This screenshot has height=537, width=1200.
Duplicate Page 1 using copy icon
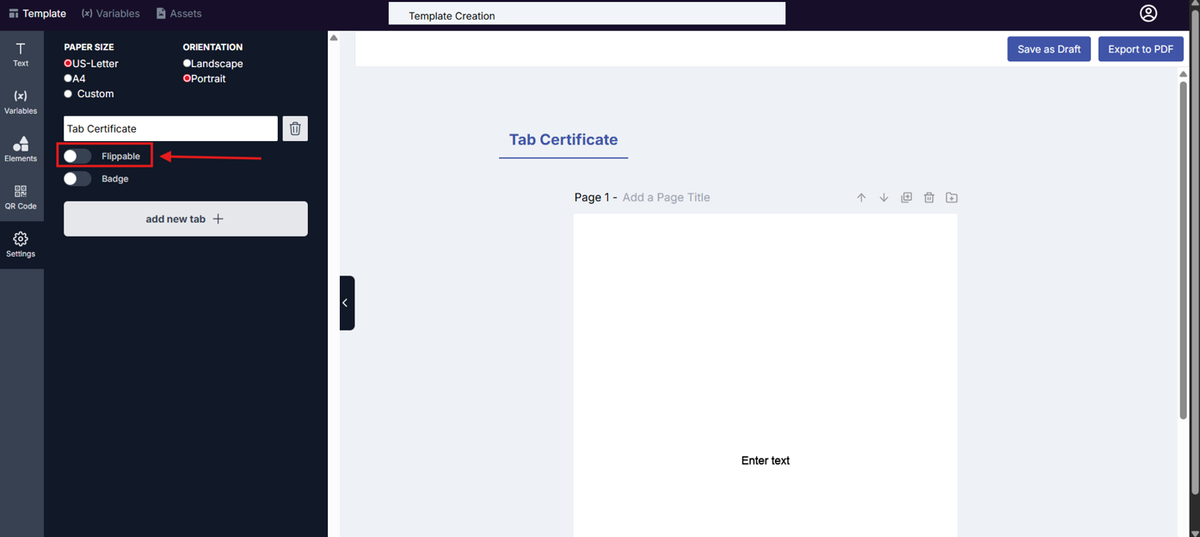coord(907,198)
